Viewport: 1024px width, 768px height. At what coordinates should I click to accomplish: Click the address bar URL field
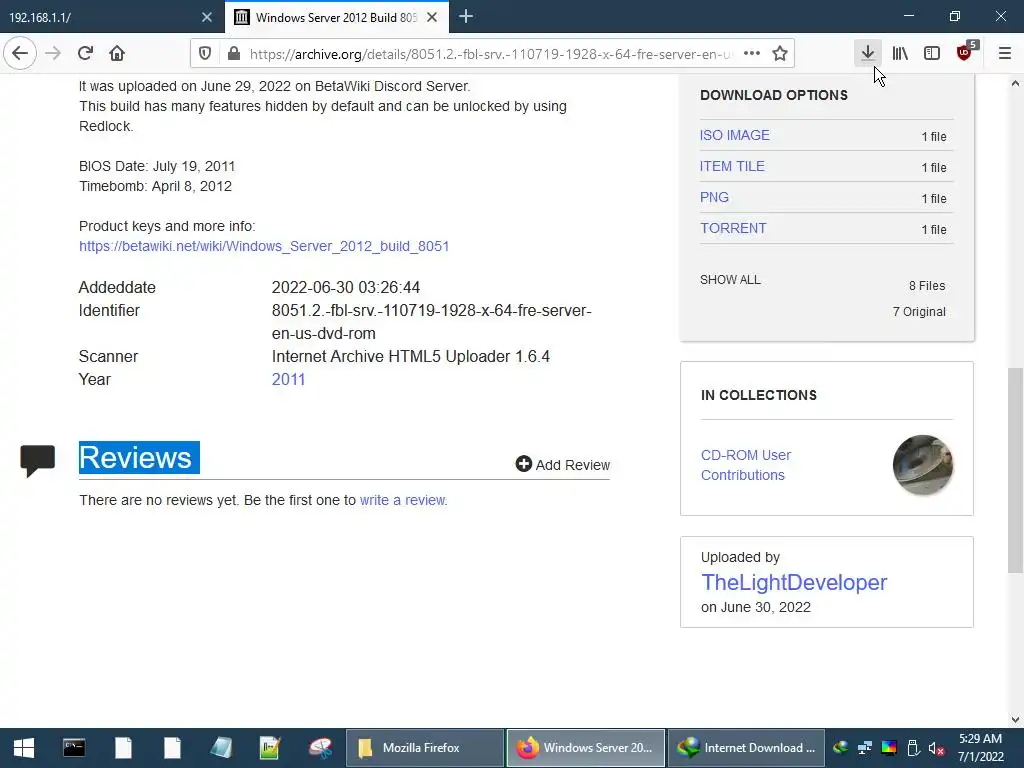(x=490, y=54)
